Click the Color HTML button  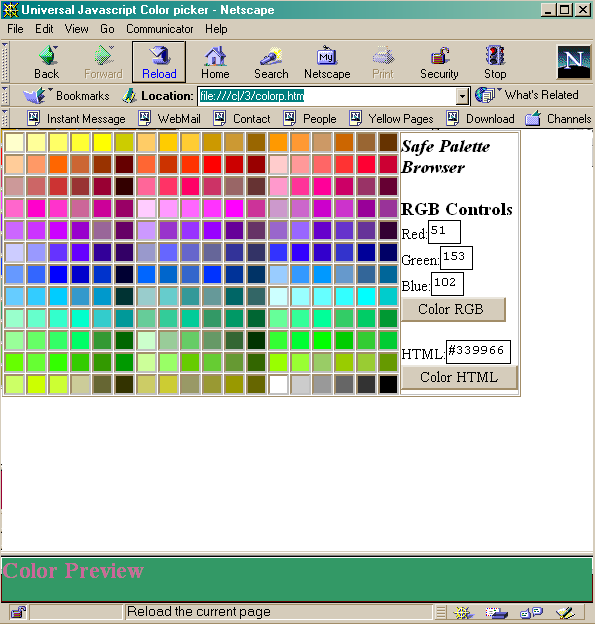point(459,377)
